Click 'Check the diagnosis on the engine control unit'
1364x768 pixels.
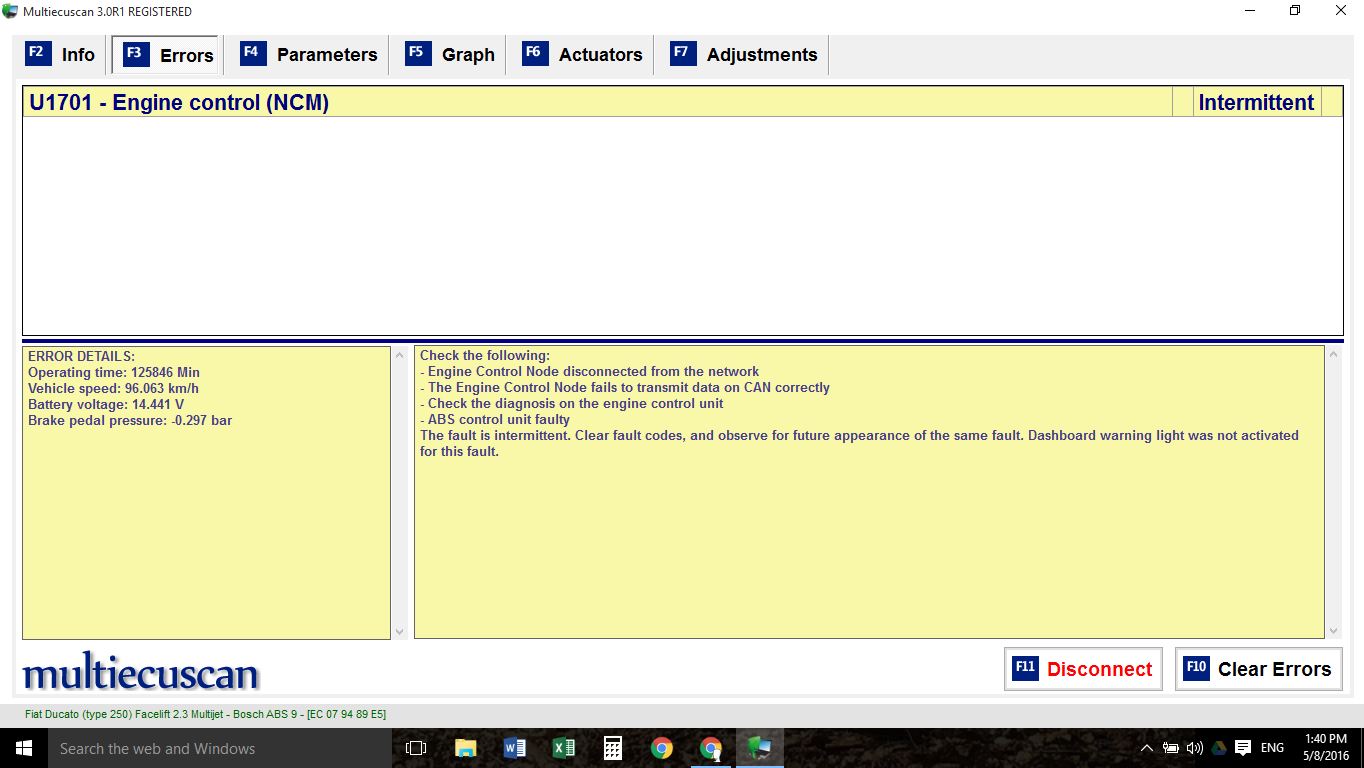pos(571,403)
